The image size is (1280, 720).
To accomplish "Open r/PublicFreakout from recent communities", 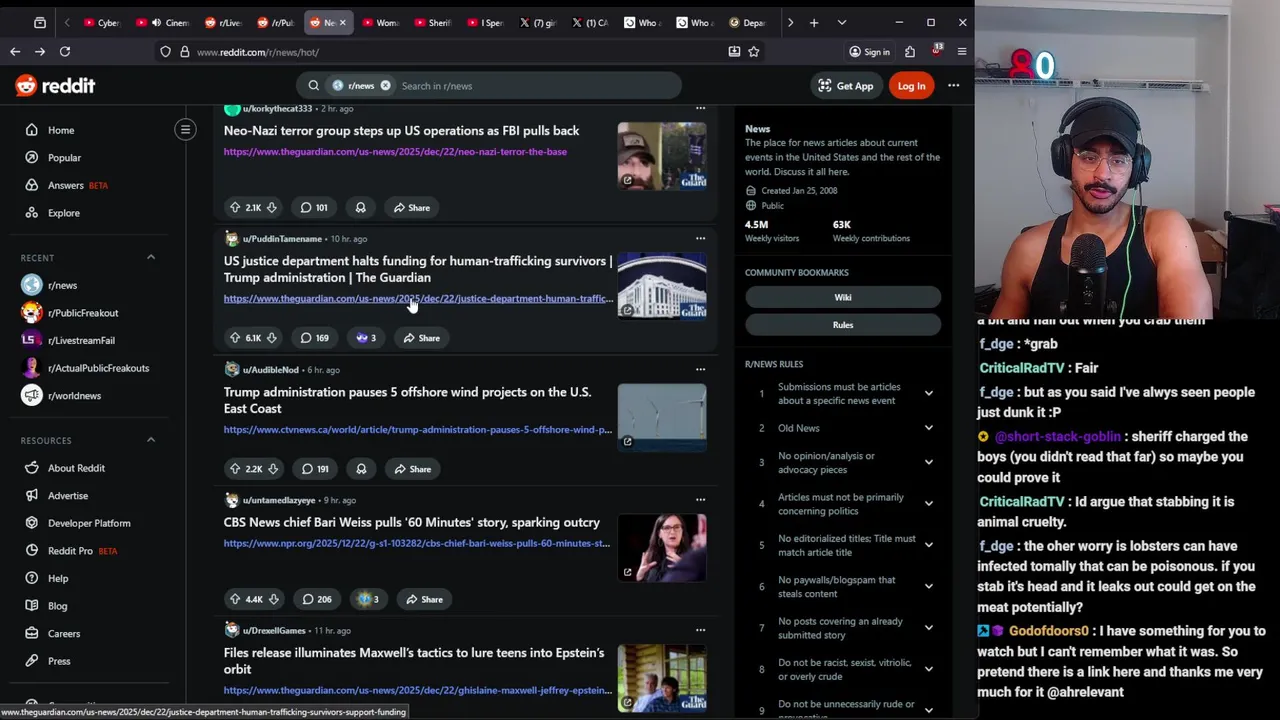I will click(x=83, y=313).
